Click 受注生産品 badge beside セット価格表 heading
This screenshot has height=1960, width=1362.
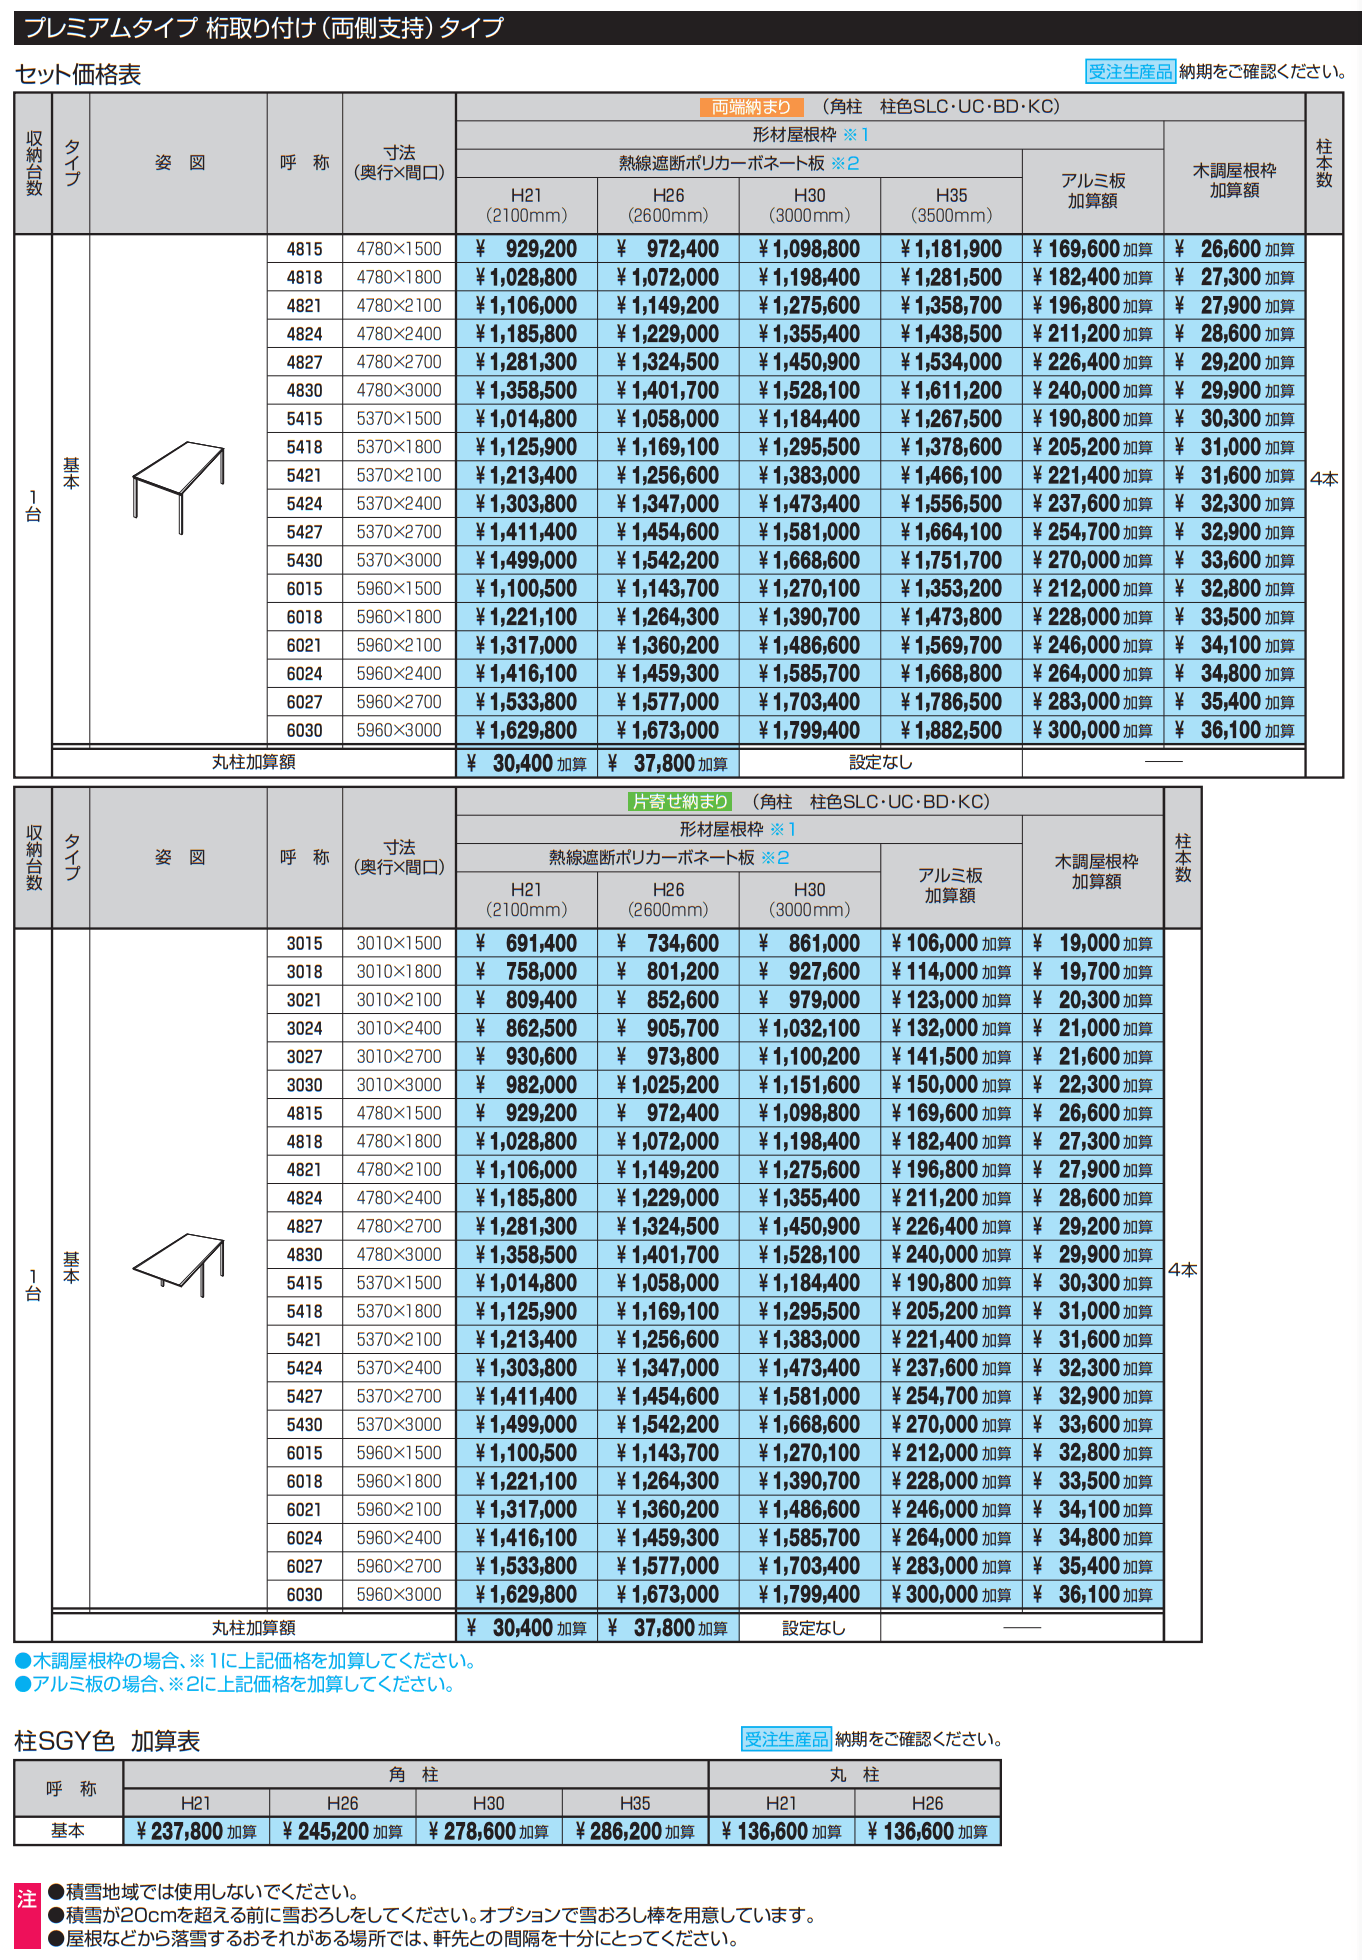click(1129, 72)
